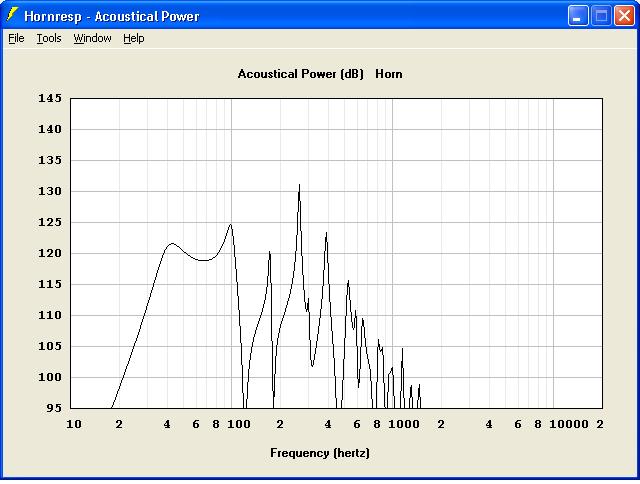Click the 95 dB axis label

click(x=53, y=408)
